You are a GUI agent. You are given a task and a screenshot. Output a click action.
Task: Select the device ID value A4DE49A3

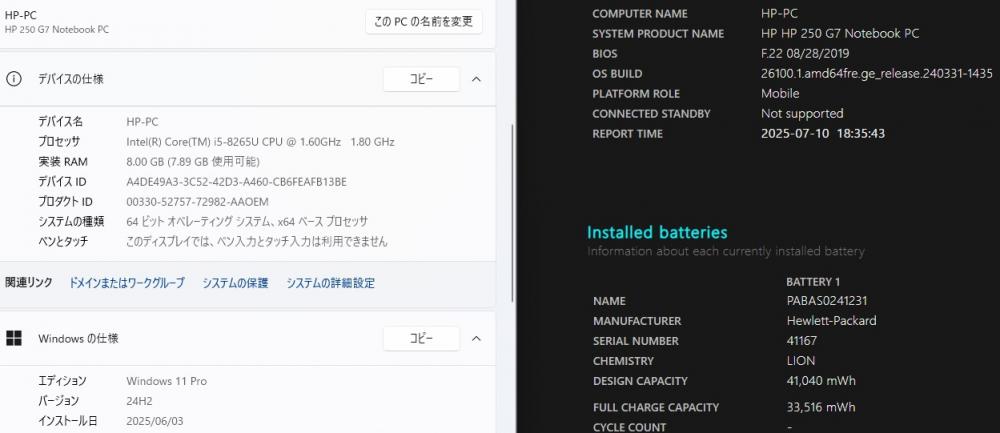pyautogui.click(x=237, y=182)
